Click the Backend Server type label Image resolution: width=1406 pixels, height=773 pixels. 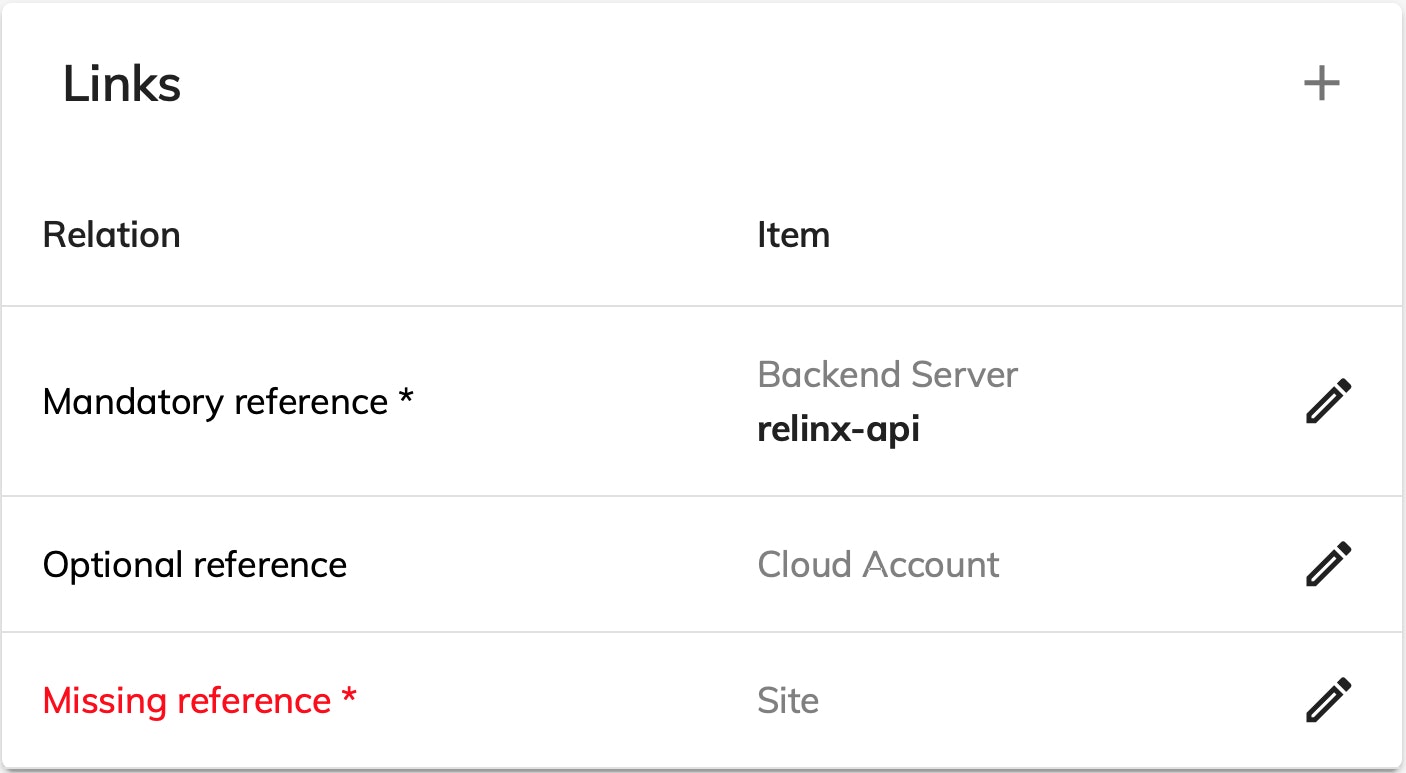click(x=887, y=375)
